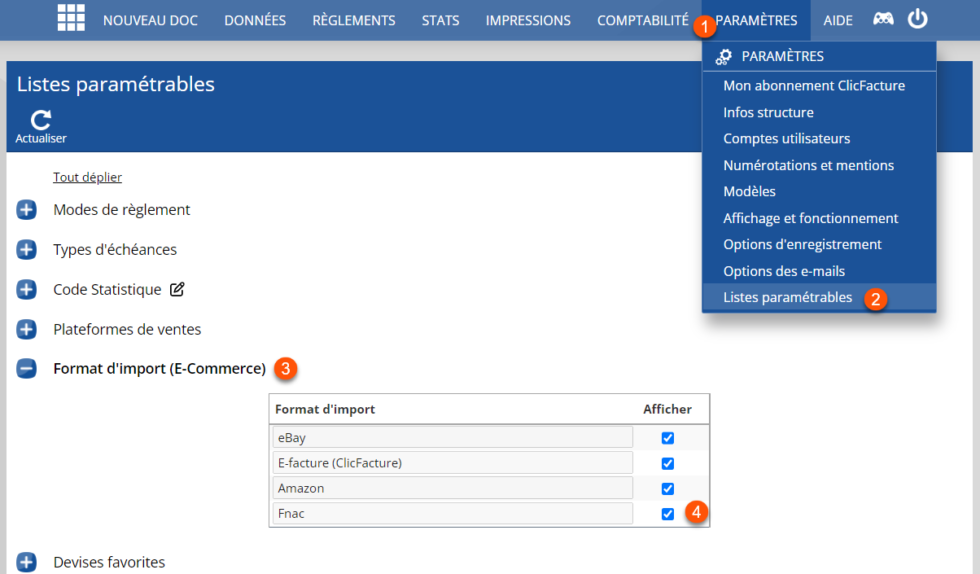Expand the Types d'échéances section

click(x=27, y=250)
